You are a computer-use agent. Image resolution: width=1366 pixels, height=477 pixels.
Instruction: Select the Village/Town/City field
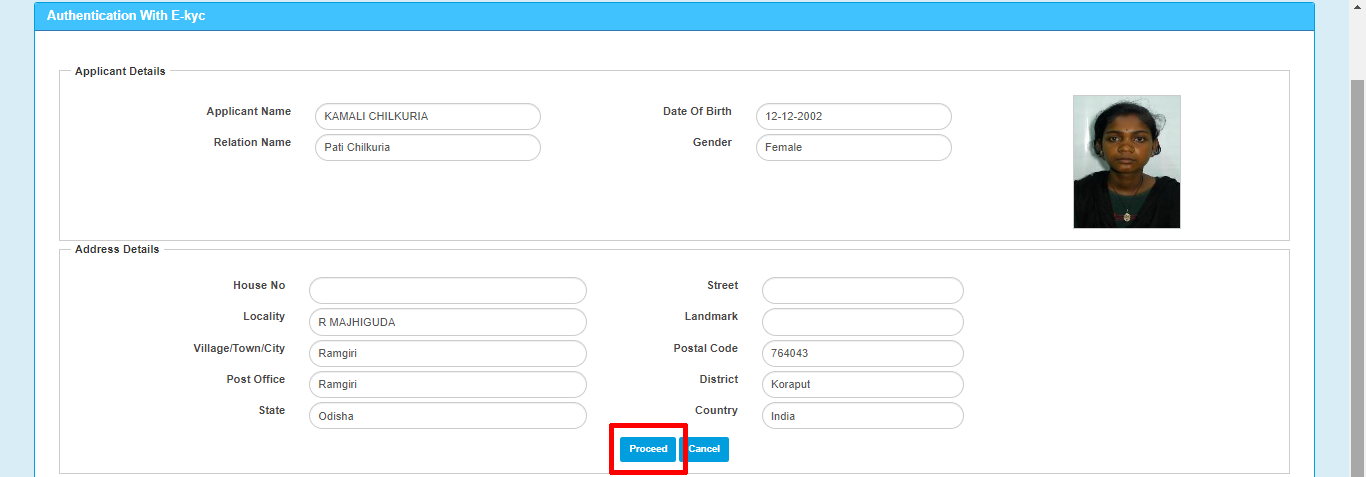click(x=448, y=353)
